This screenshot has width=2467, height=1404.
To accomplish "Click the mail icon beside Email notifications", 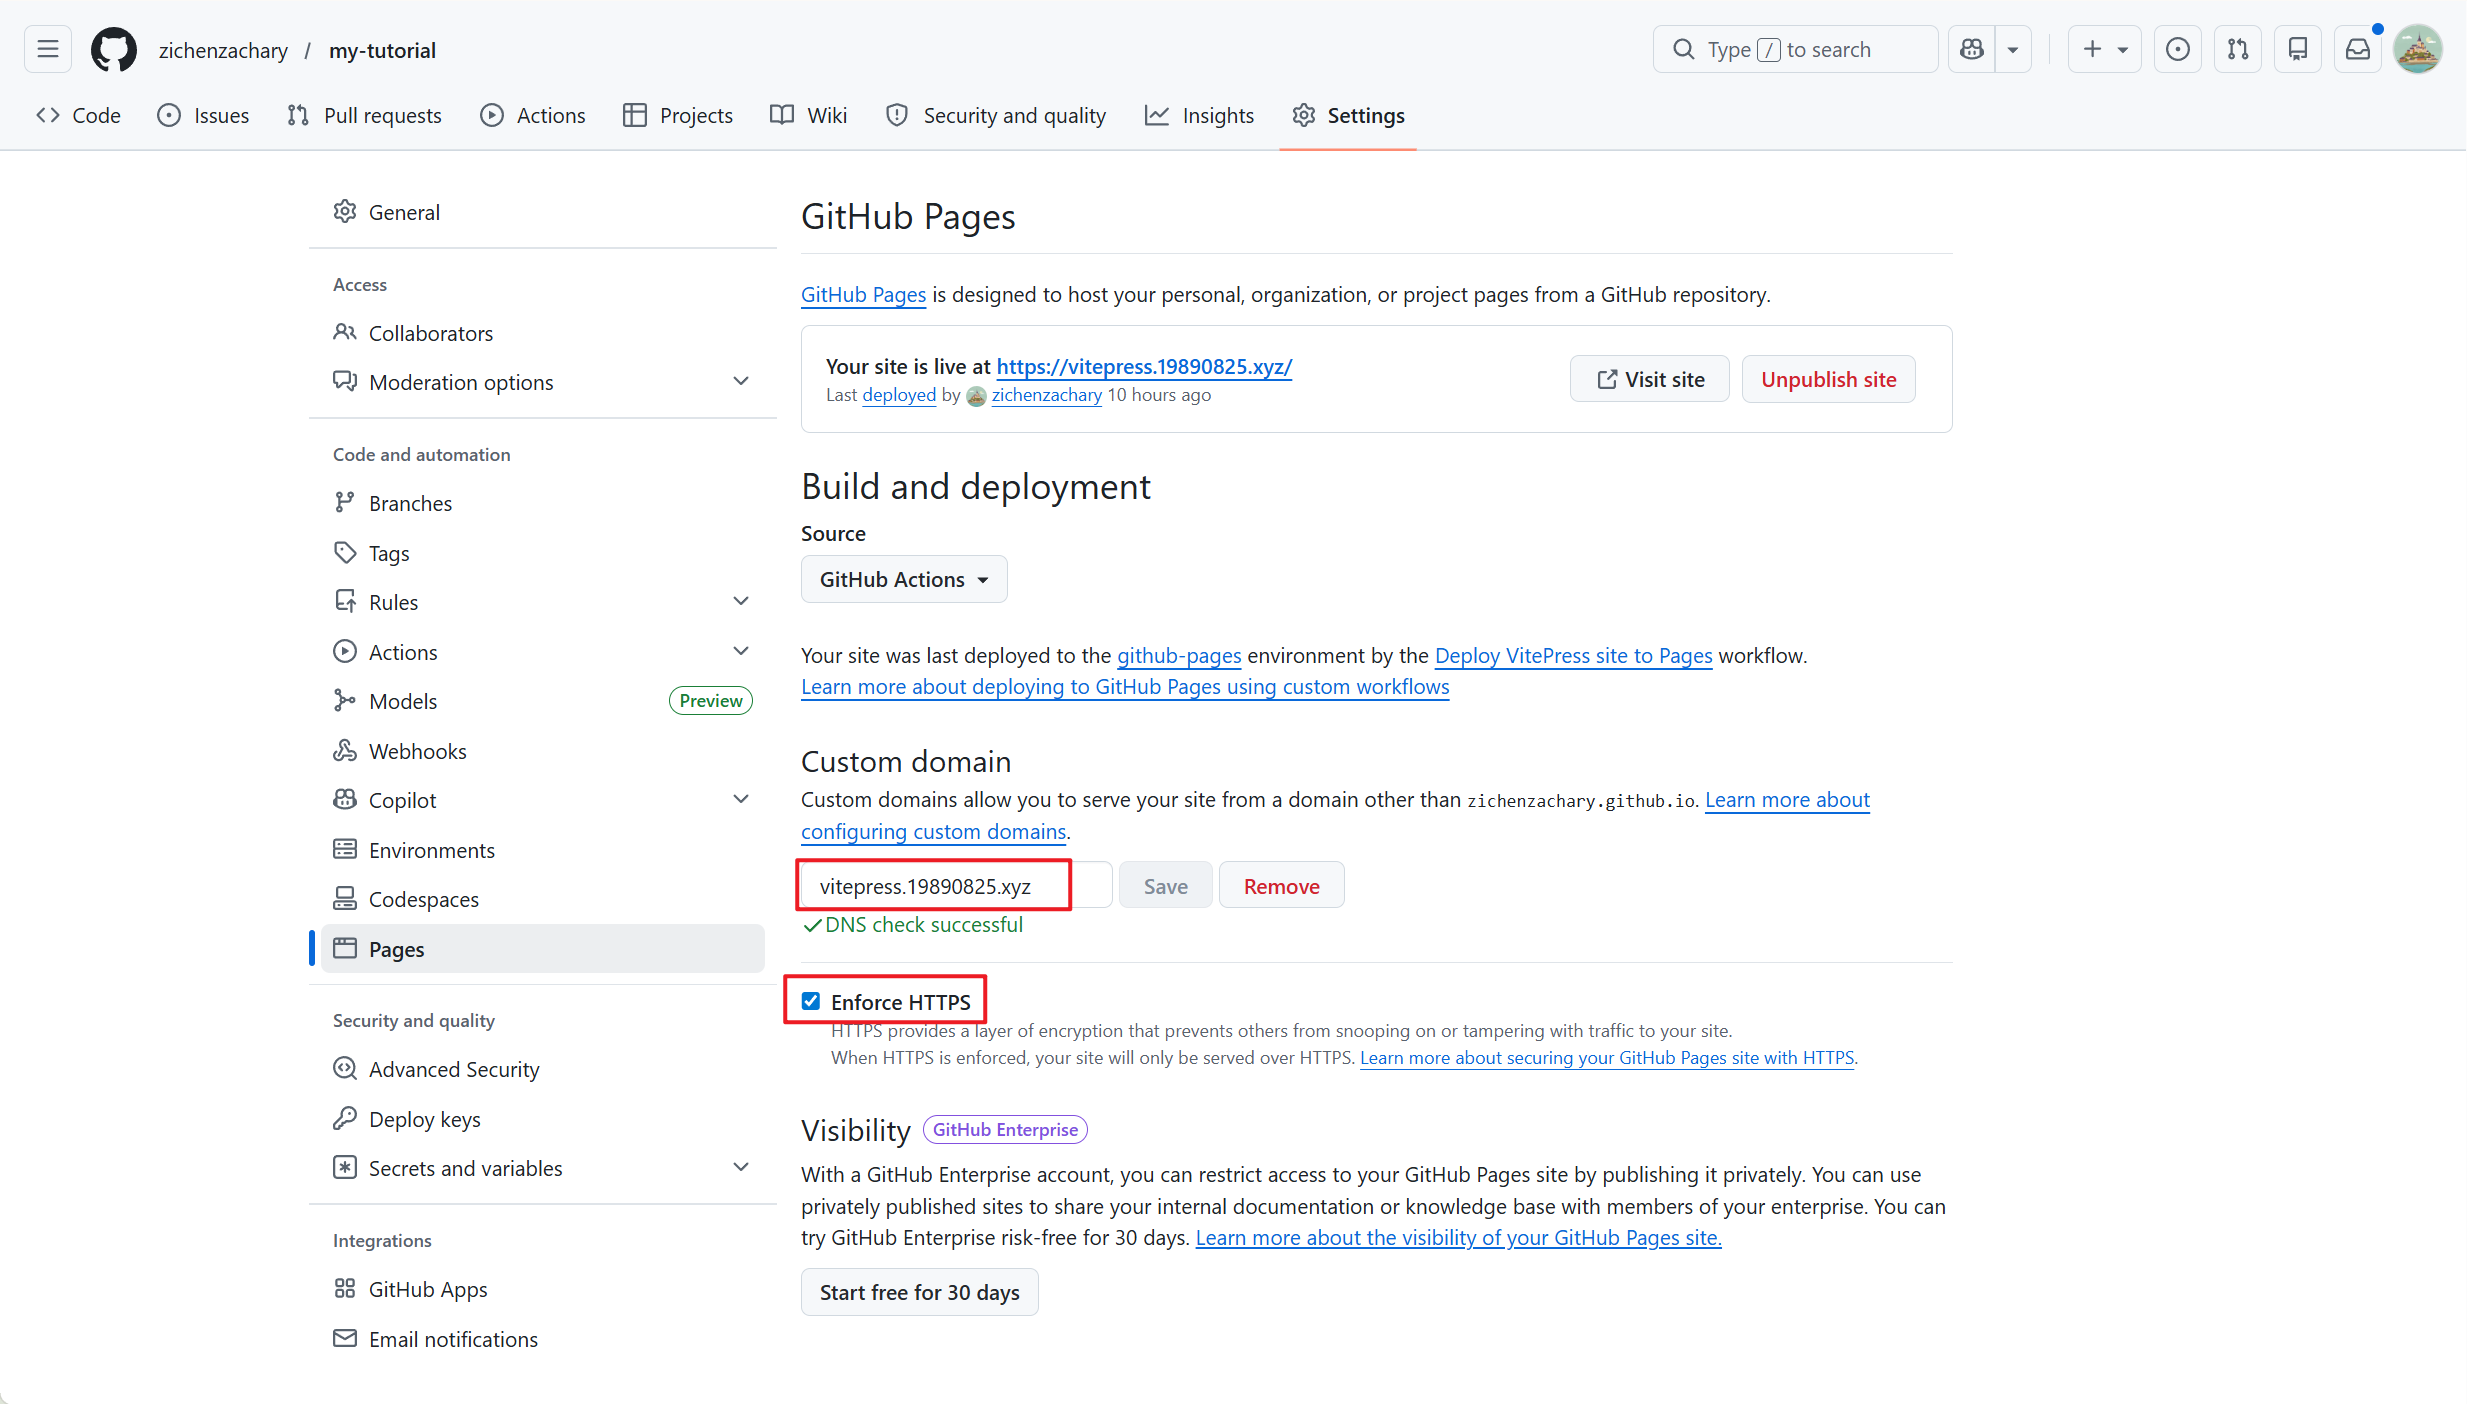I will 345,1338.
